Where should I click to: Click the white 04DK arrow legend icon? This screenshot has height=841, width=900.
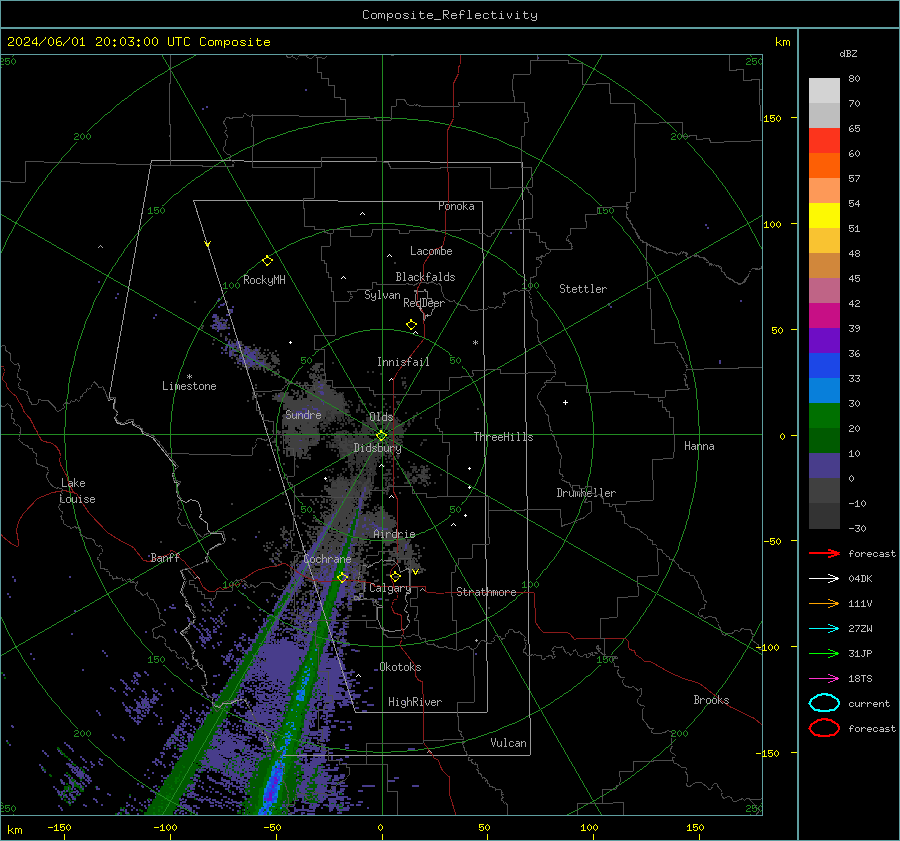point(824,578)
